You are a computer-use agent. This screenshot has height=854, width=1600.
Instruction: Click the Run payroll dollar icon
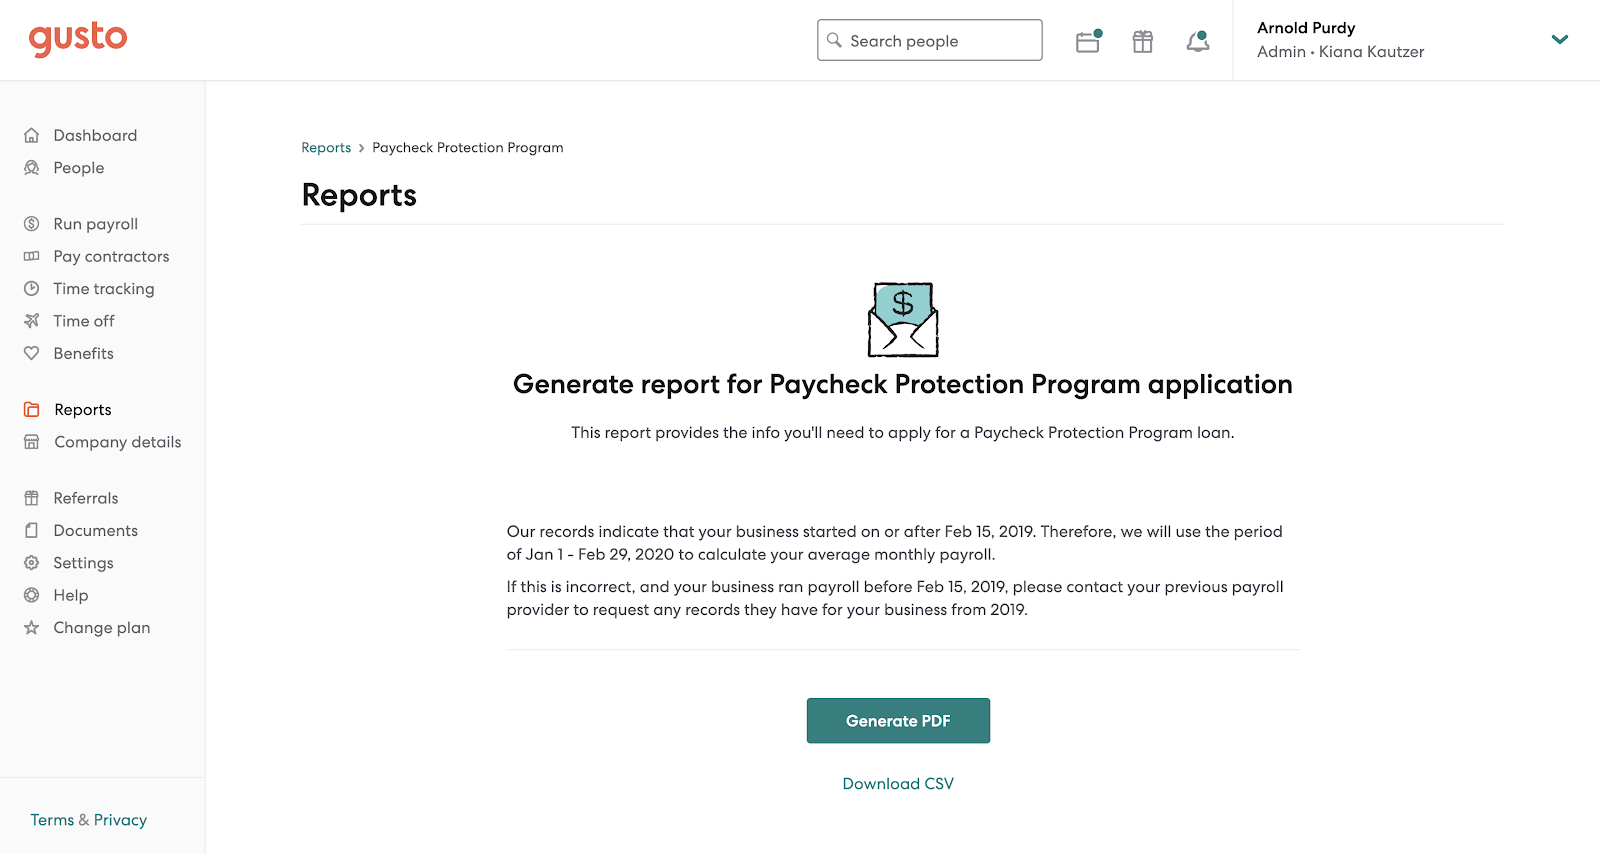(32, 224)
